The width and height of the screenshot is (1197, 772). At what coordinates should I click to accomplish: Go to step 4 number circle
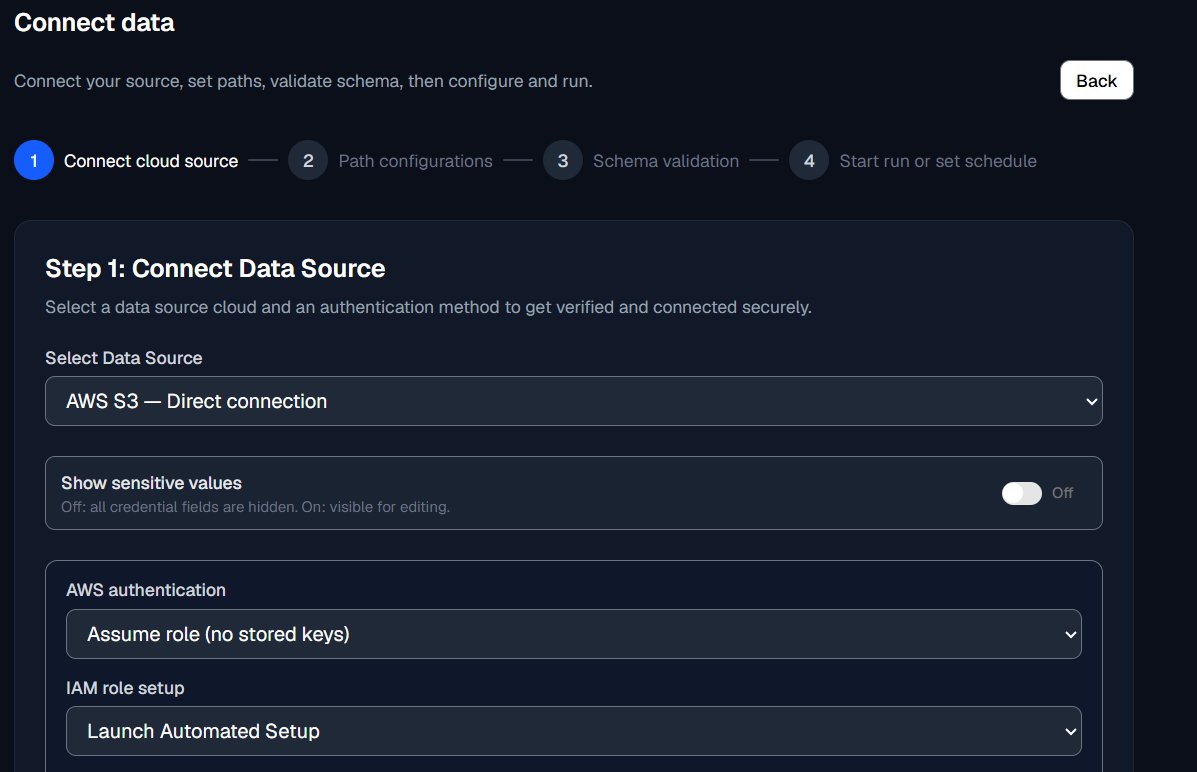809,160
